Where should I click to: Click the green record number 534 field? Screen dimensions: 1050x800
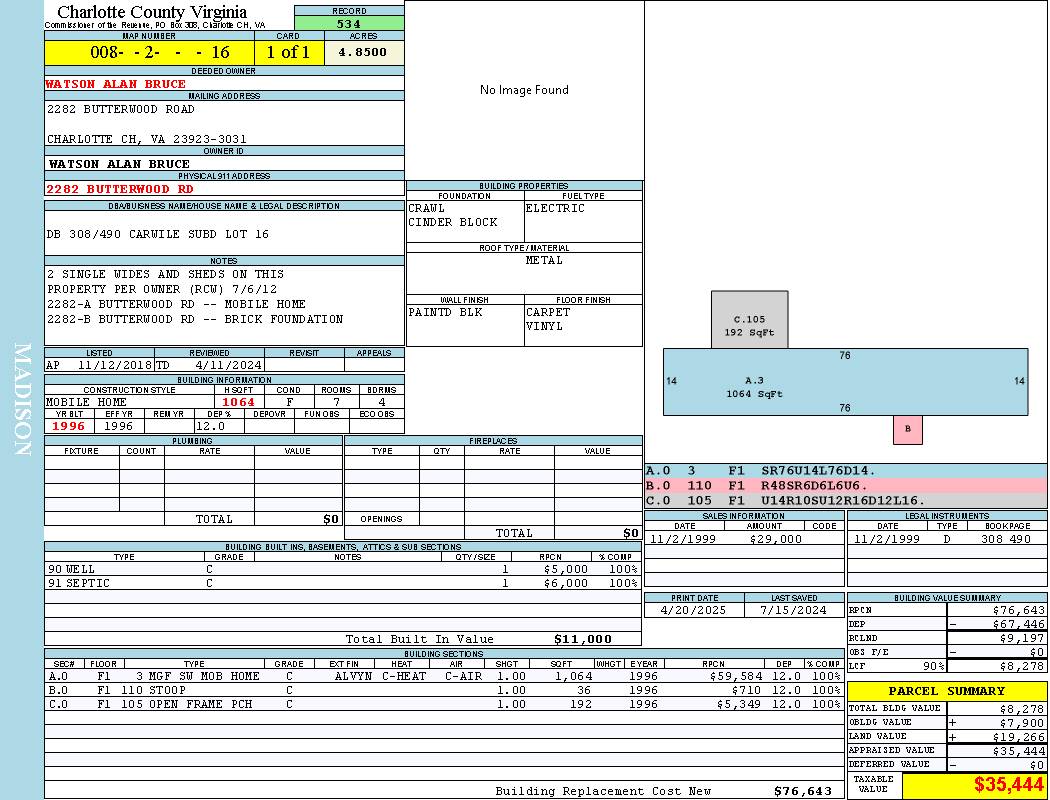349,23
